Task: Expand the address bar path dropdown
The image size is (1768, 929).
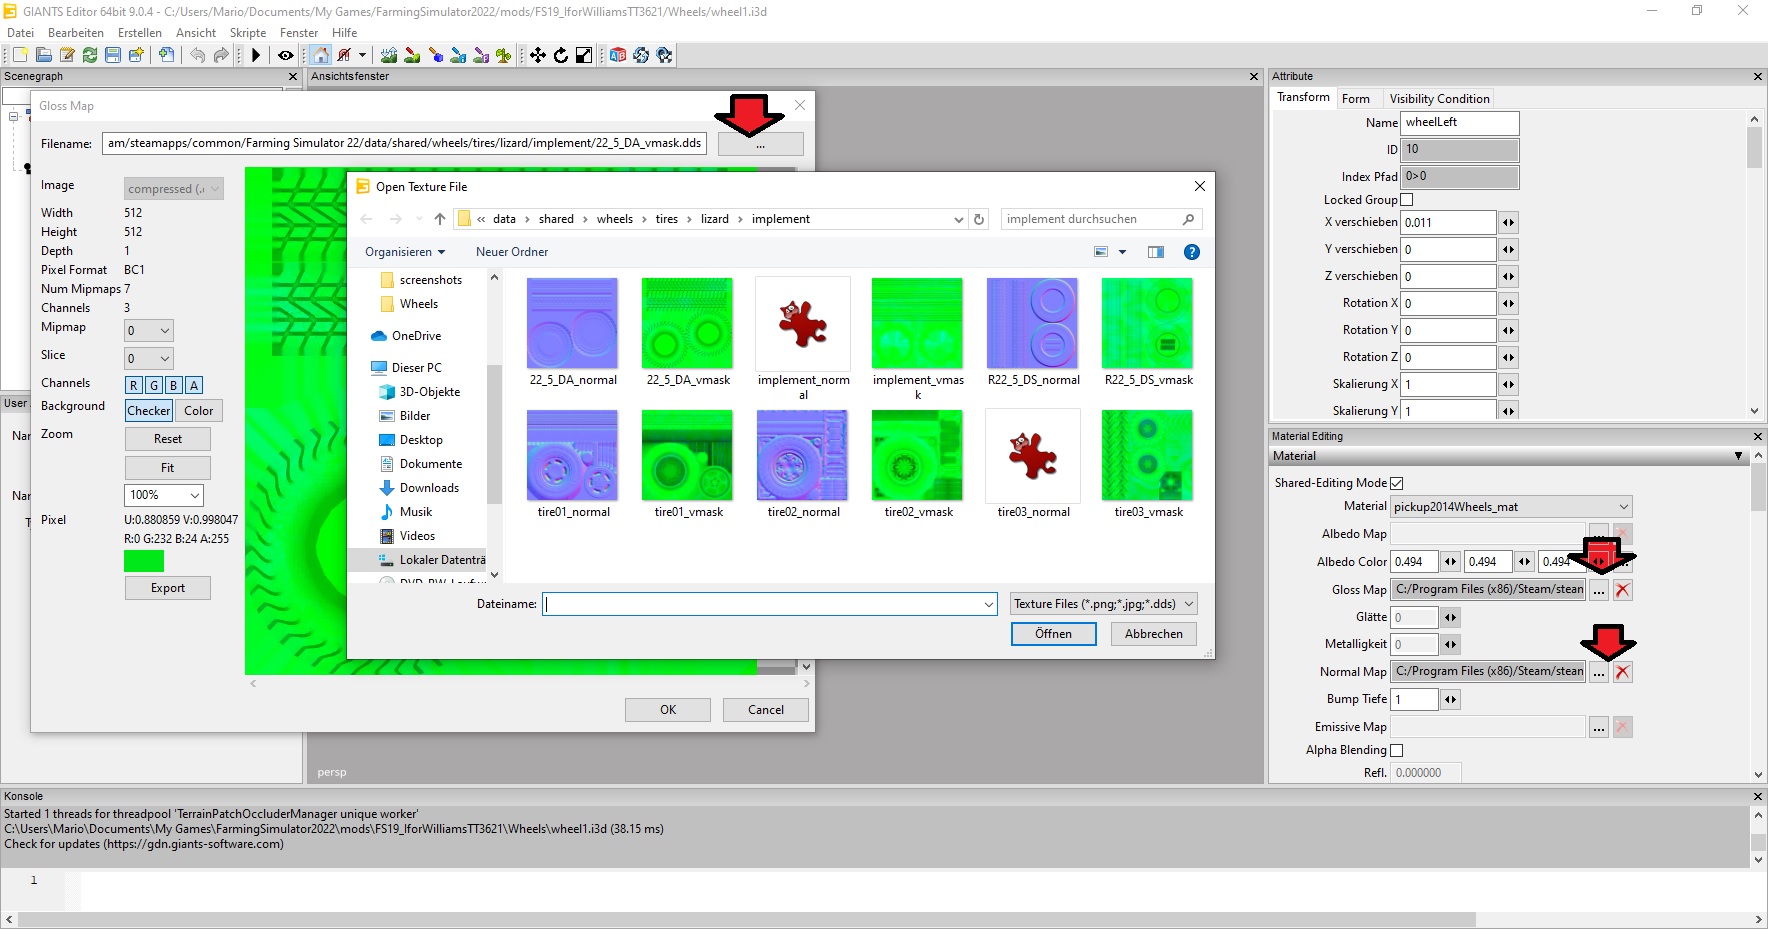Action: click(x=959, y=219)
